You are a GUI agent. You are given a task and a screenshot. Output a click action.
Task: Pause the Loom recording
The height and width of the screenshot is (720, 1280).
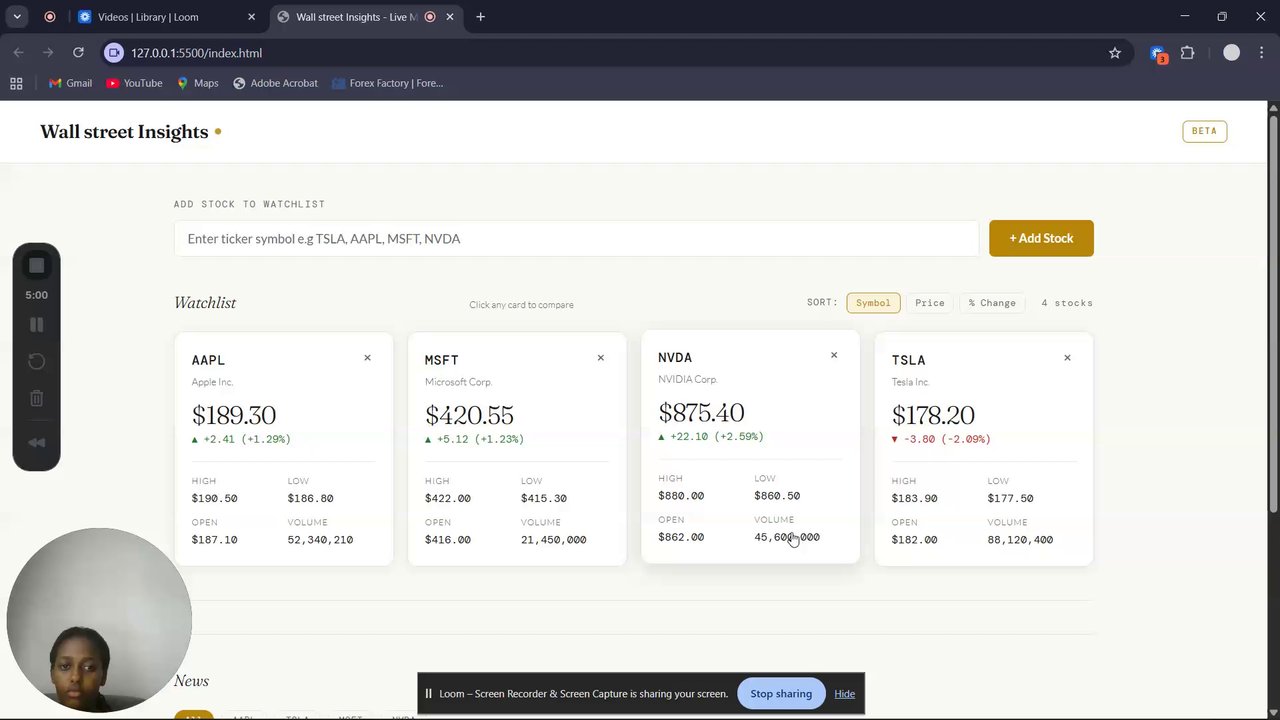pos(36,325)
